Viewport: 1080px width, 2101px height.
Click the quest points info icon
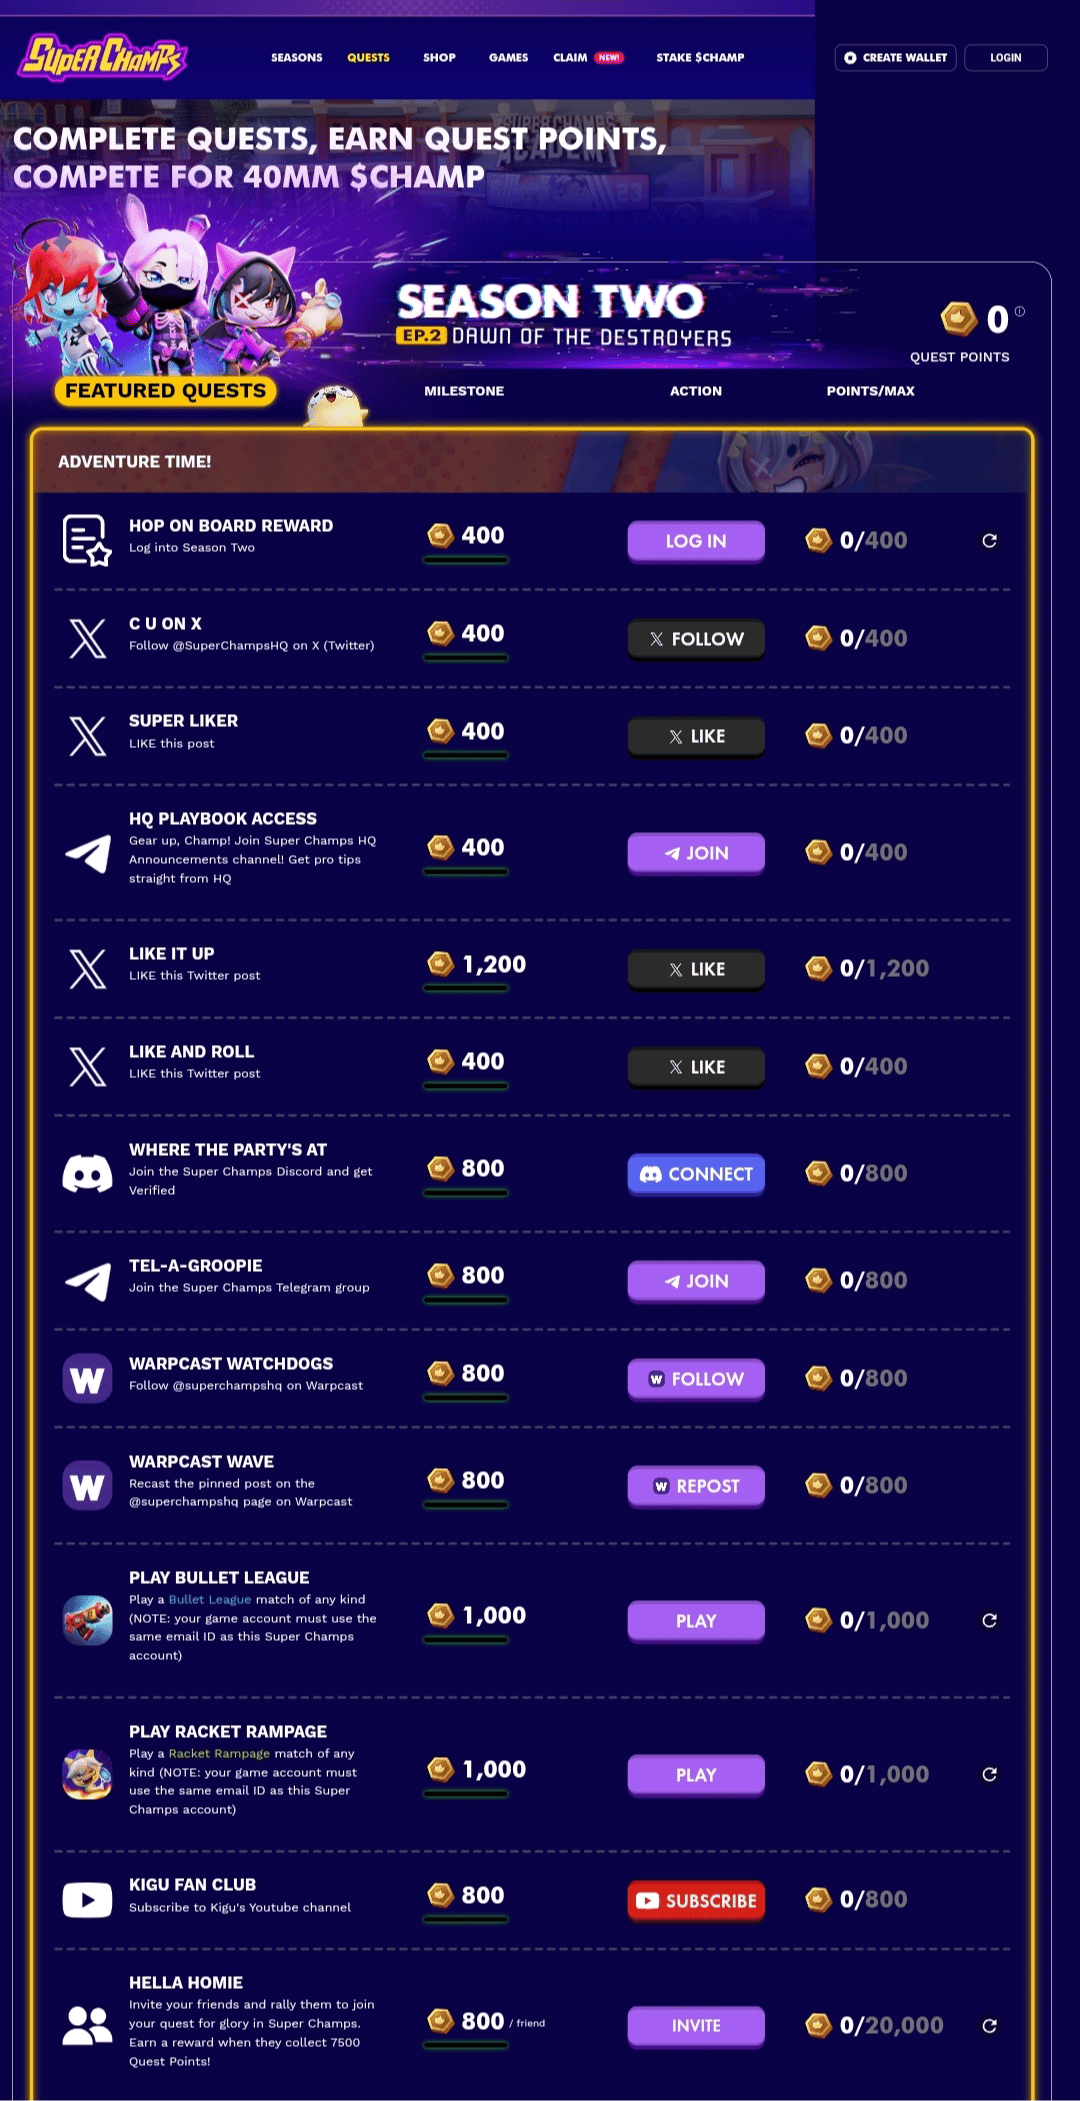pos(1020,311)
